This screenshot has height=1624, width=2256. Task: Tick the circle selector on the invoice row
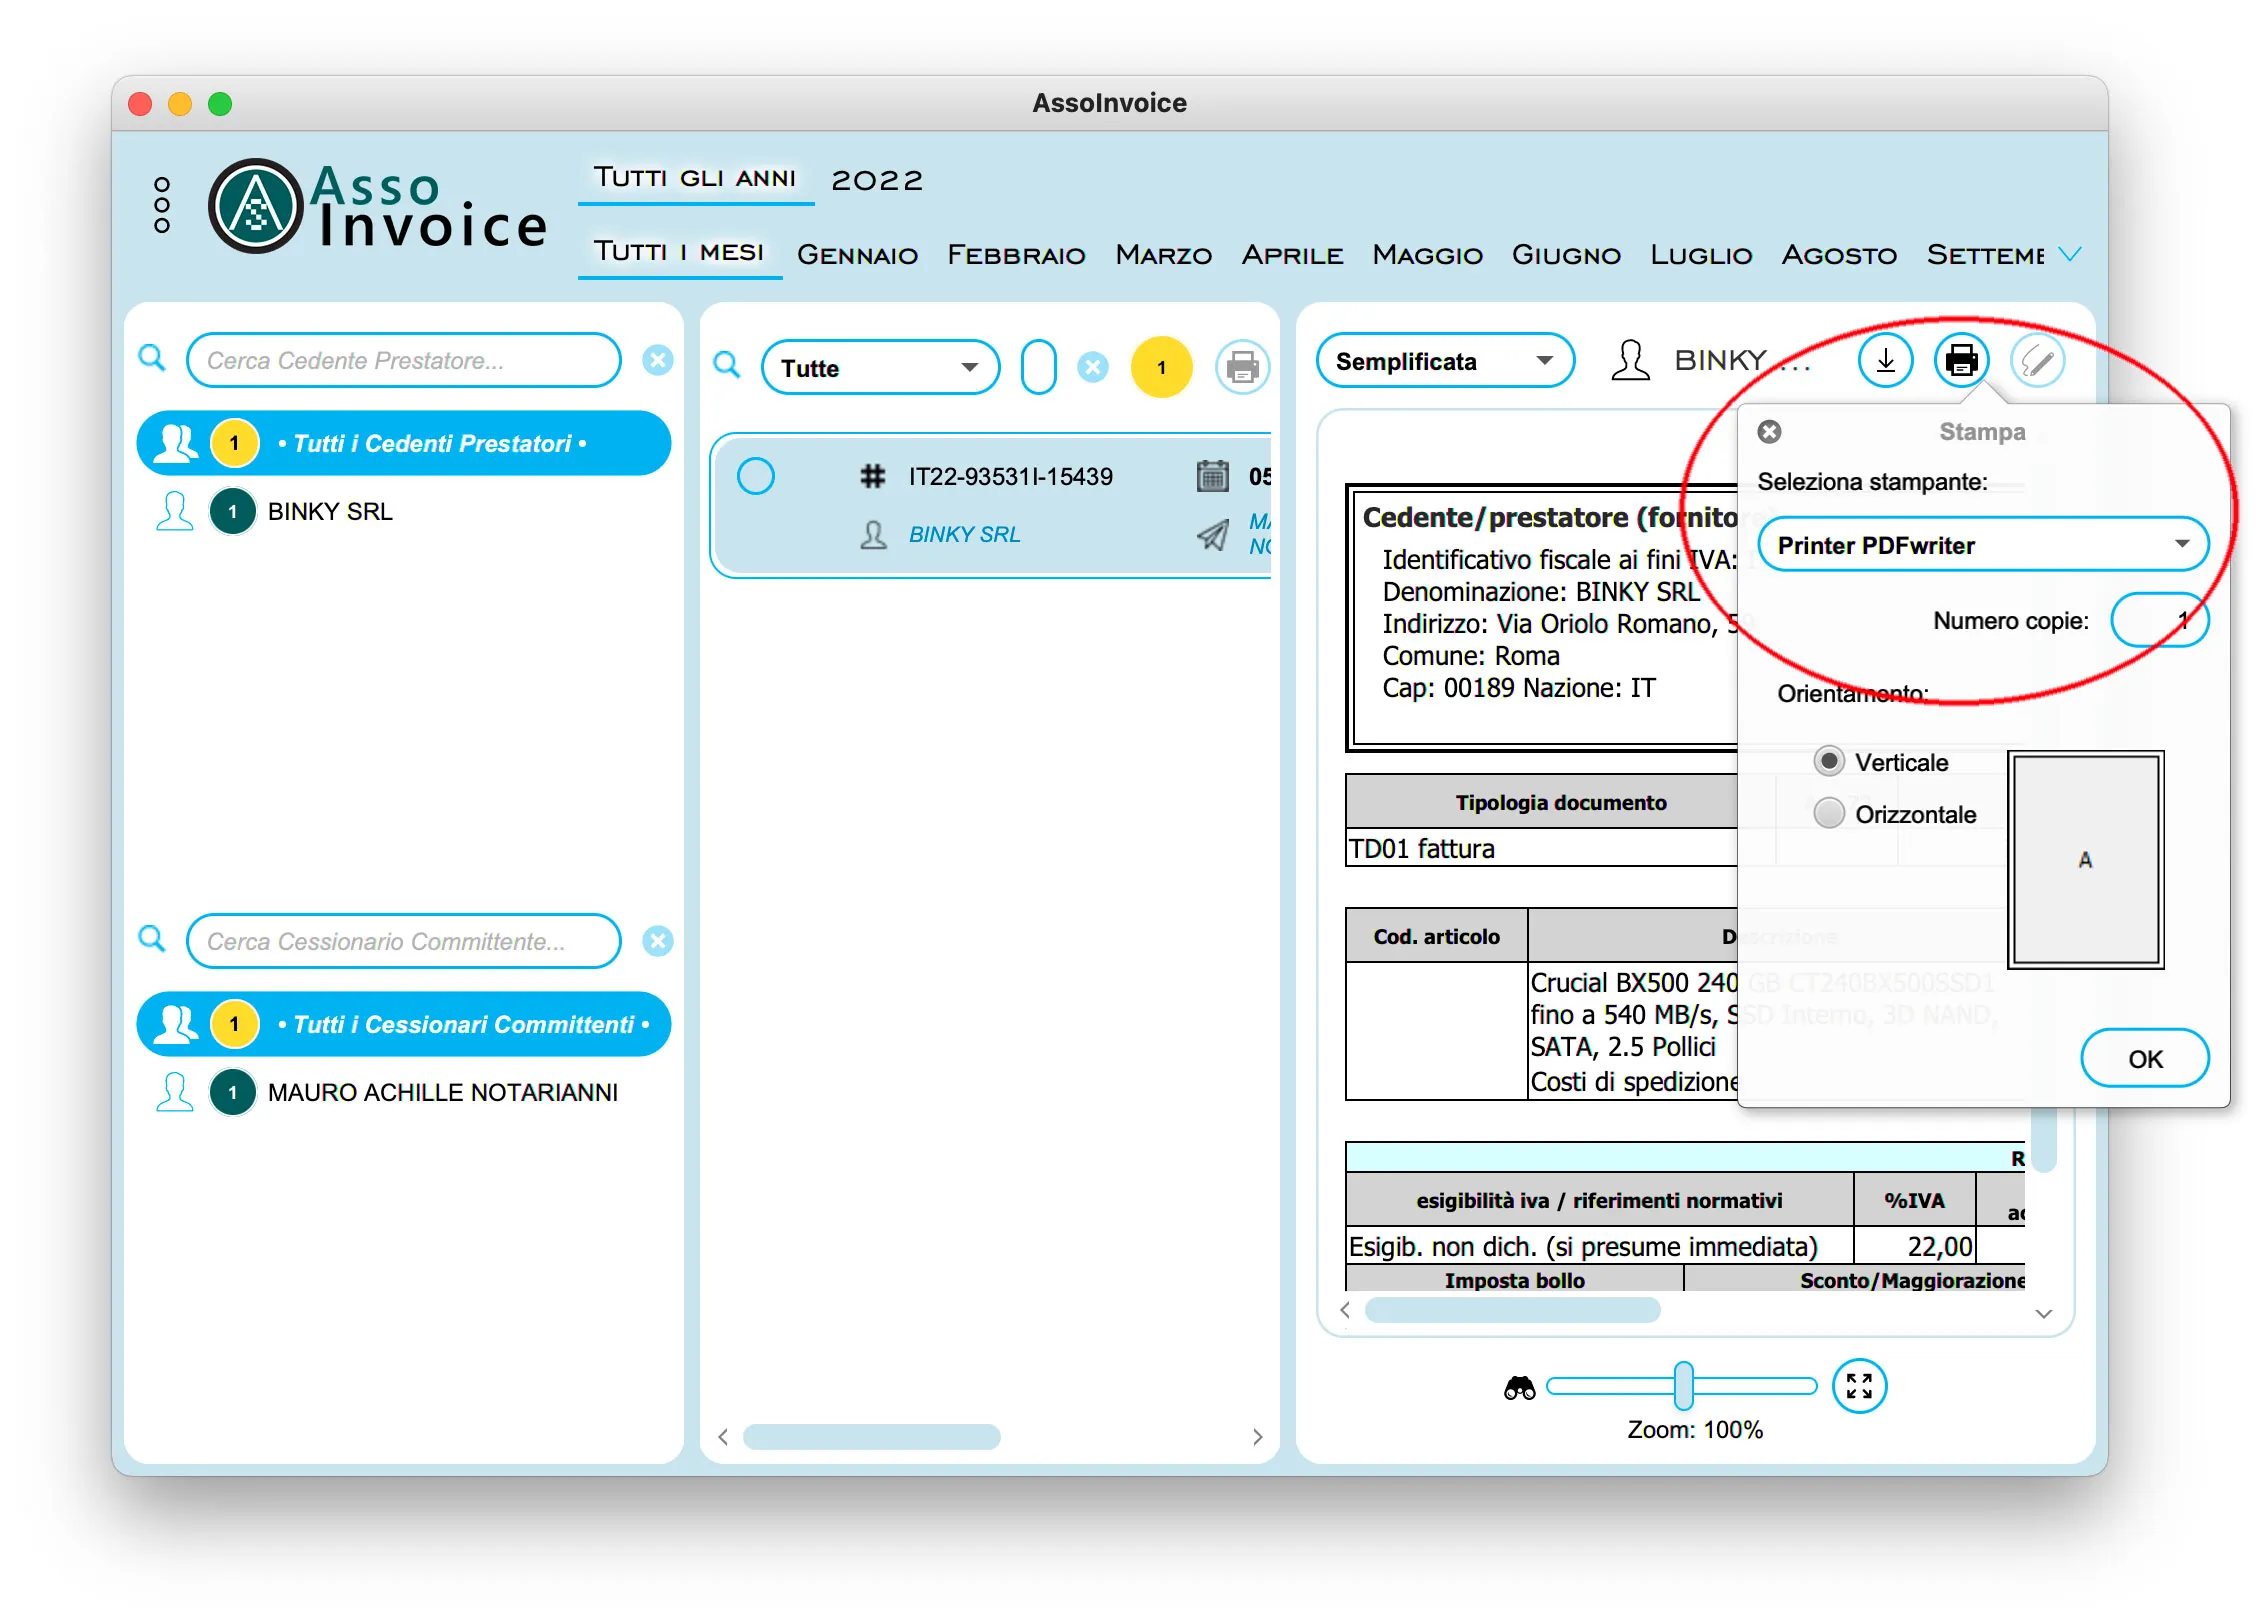click(x=756, y=476)
